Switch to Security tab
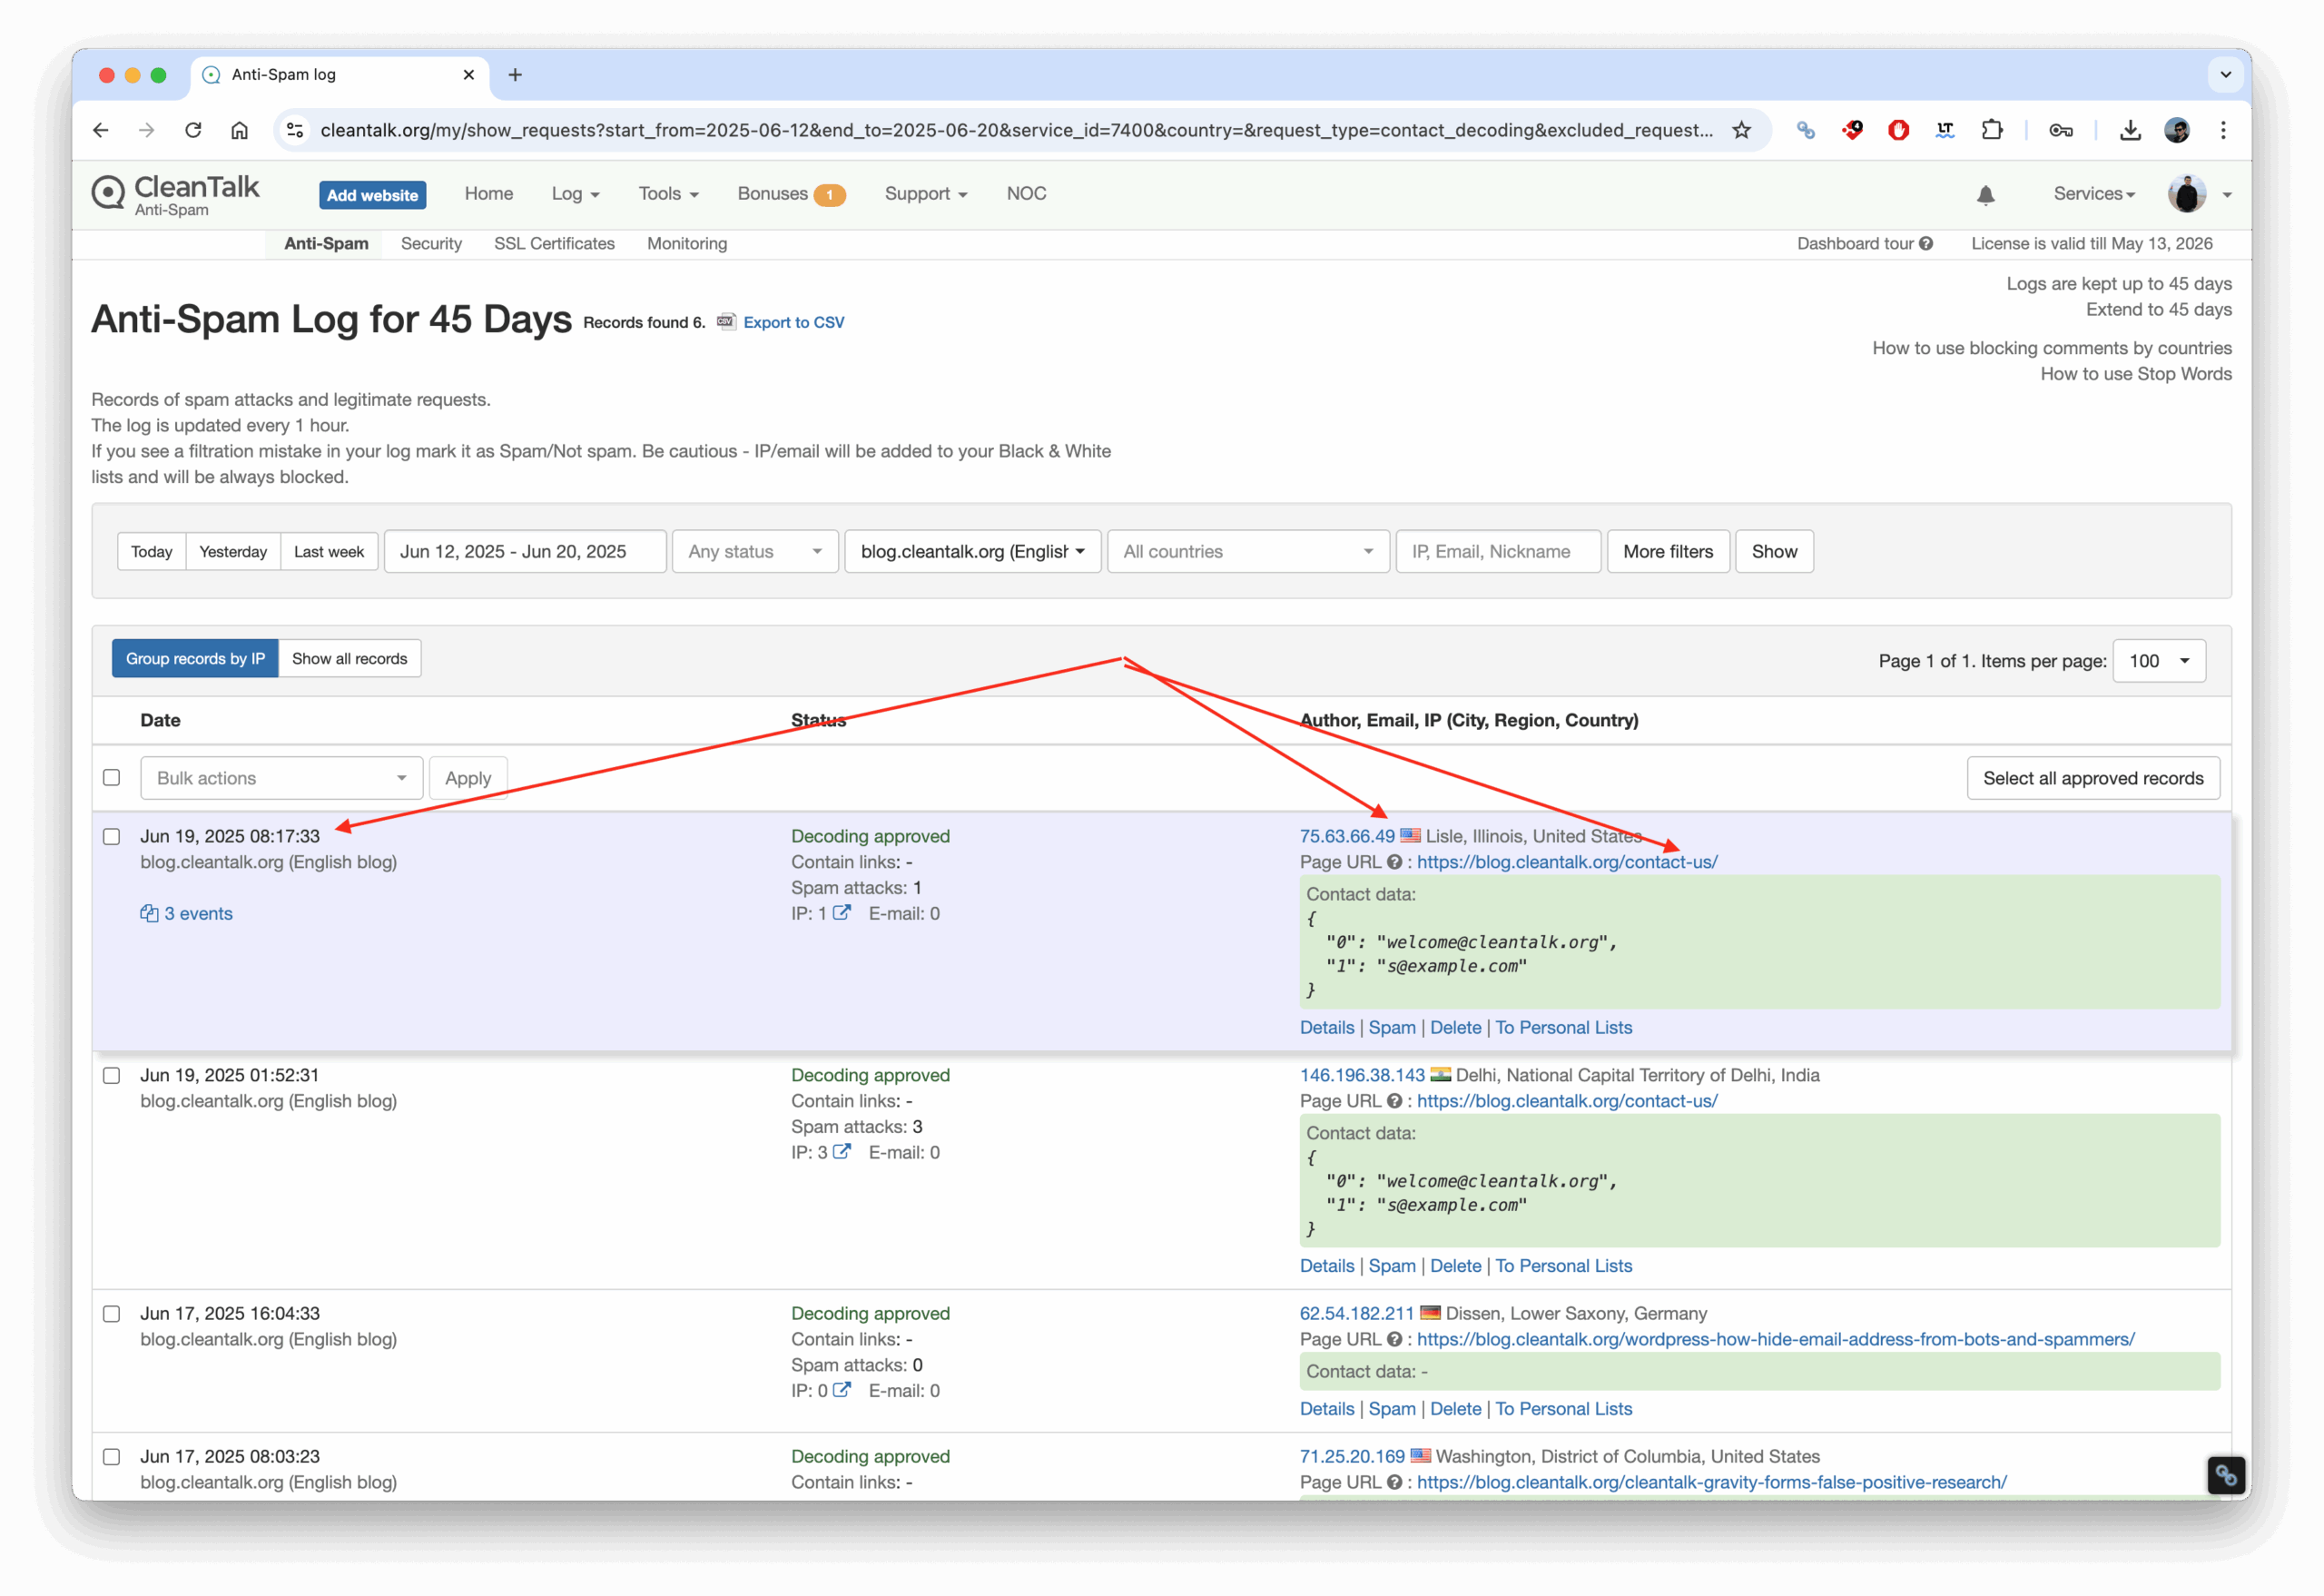This screenshot has height=1596, width=2324. tap(431, 244)
